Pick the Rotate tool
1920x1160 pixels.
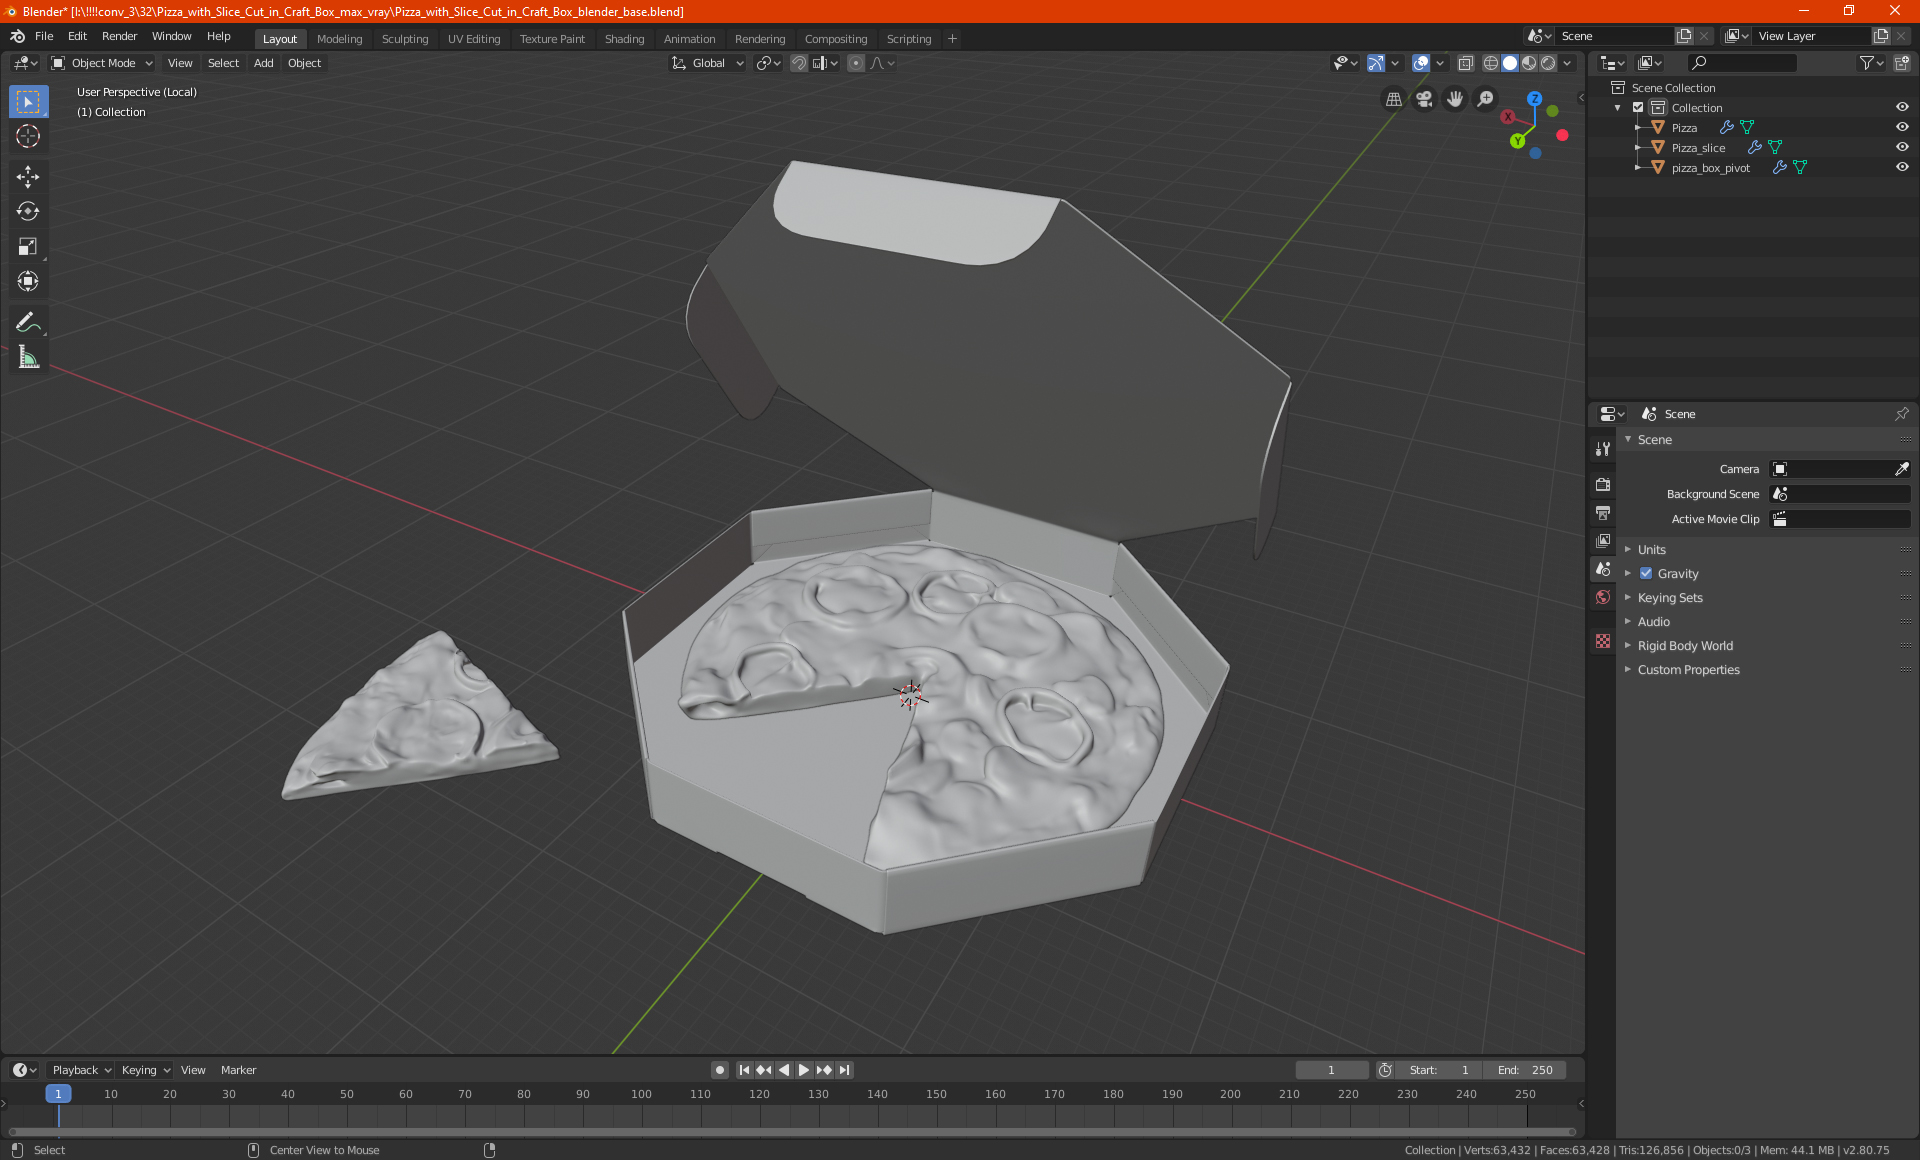coord(28,211)
